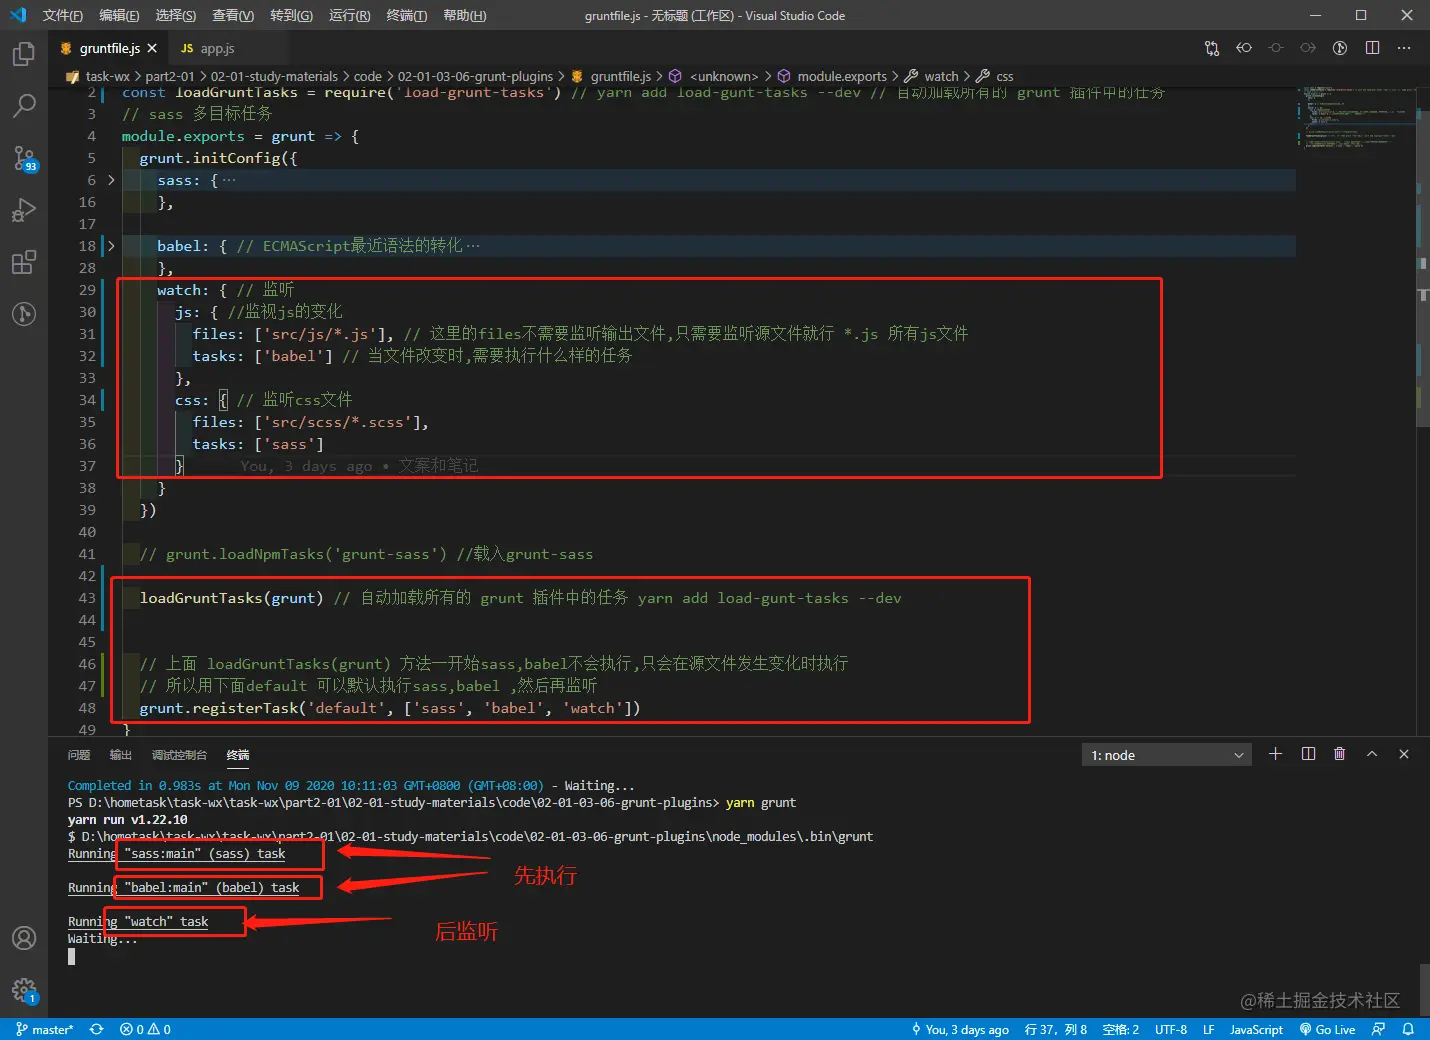
Task: Switch branch via master* in status bar
Action: click(45, 1029)
